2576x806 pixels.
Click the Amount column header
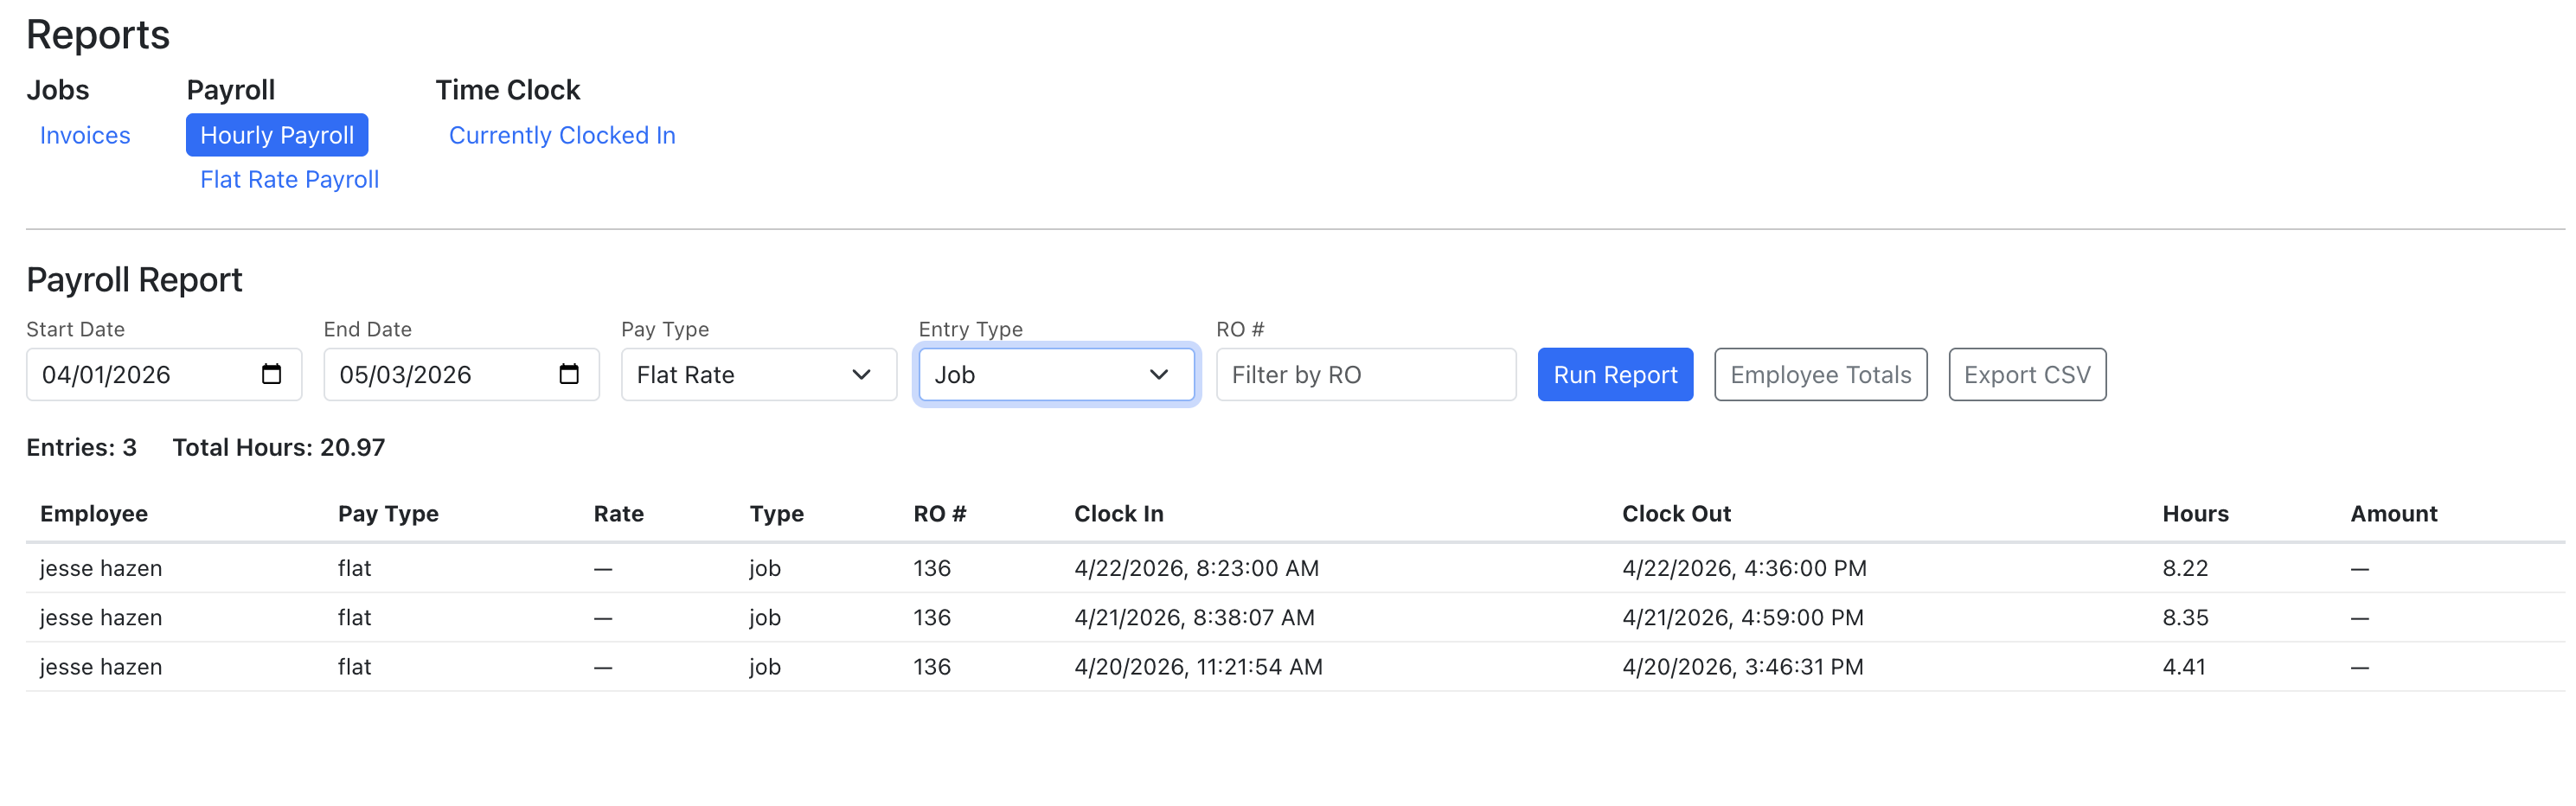[2394, 513]
